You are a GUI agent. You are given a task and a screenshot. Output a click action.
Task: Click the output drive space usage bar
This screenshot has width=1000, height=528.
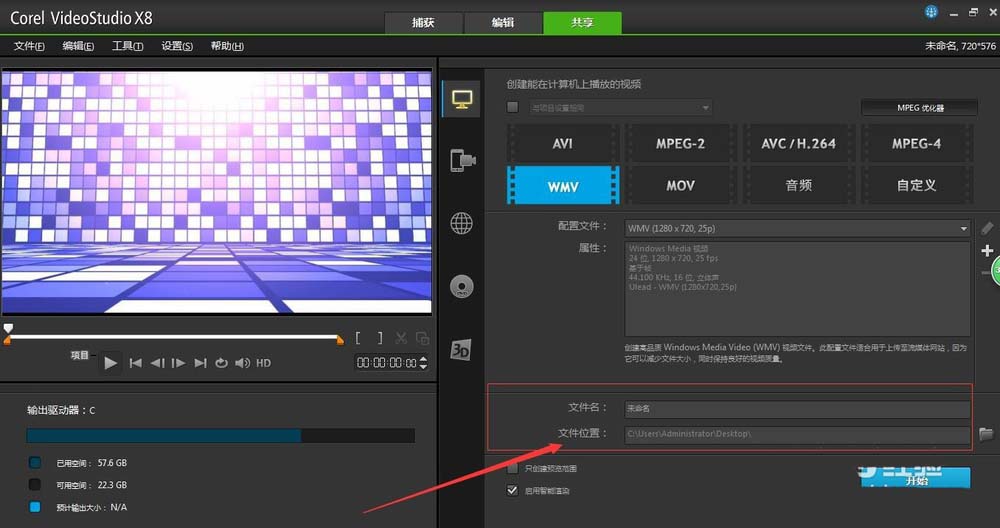[221, 436]
